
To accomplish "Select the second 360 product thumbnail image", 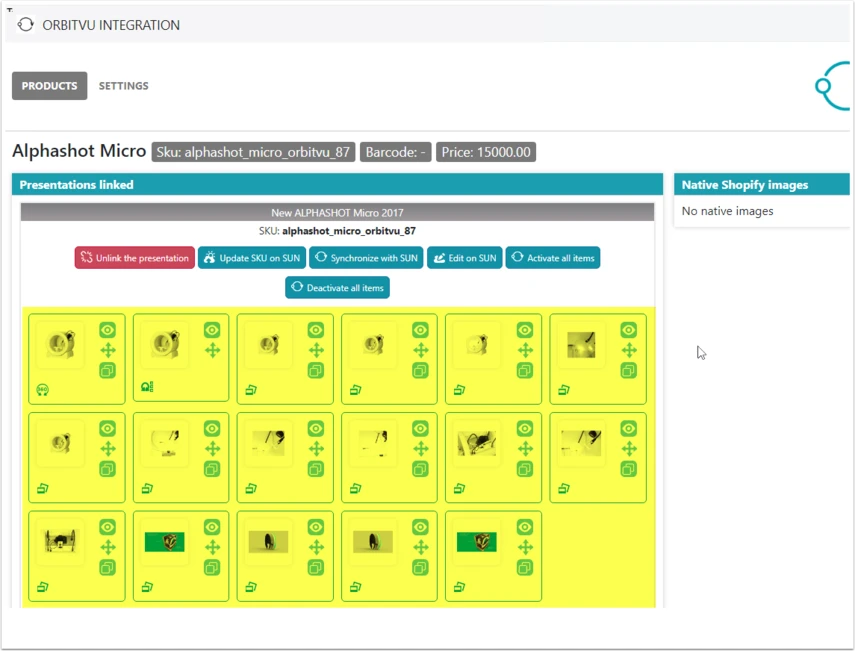I will 165,344.
